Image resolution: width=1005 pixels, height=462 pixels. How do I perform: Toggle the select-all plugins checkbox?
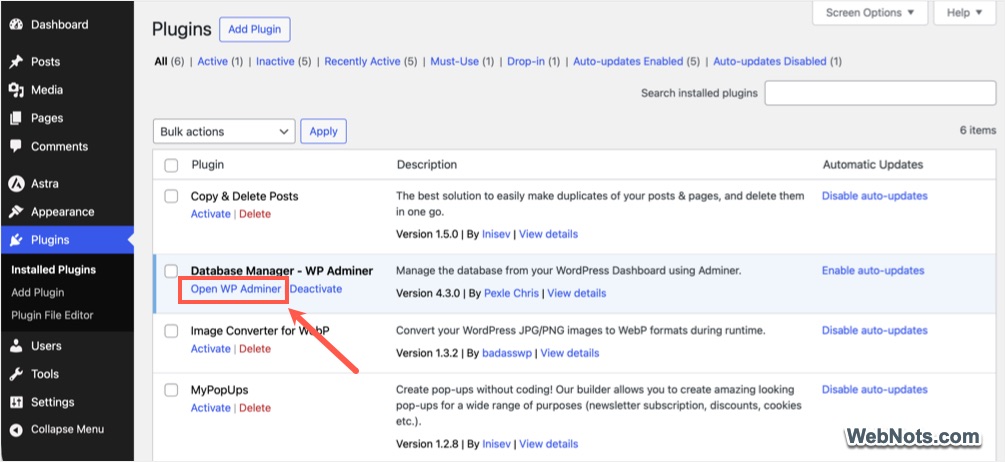click(171, 165)
